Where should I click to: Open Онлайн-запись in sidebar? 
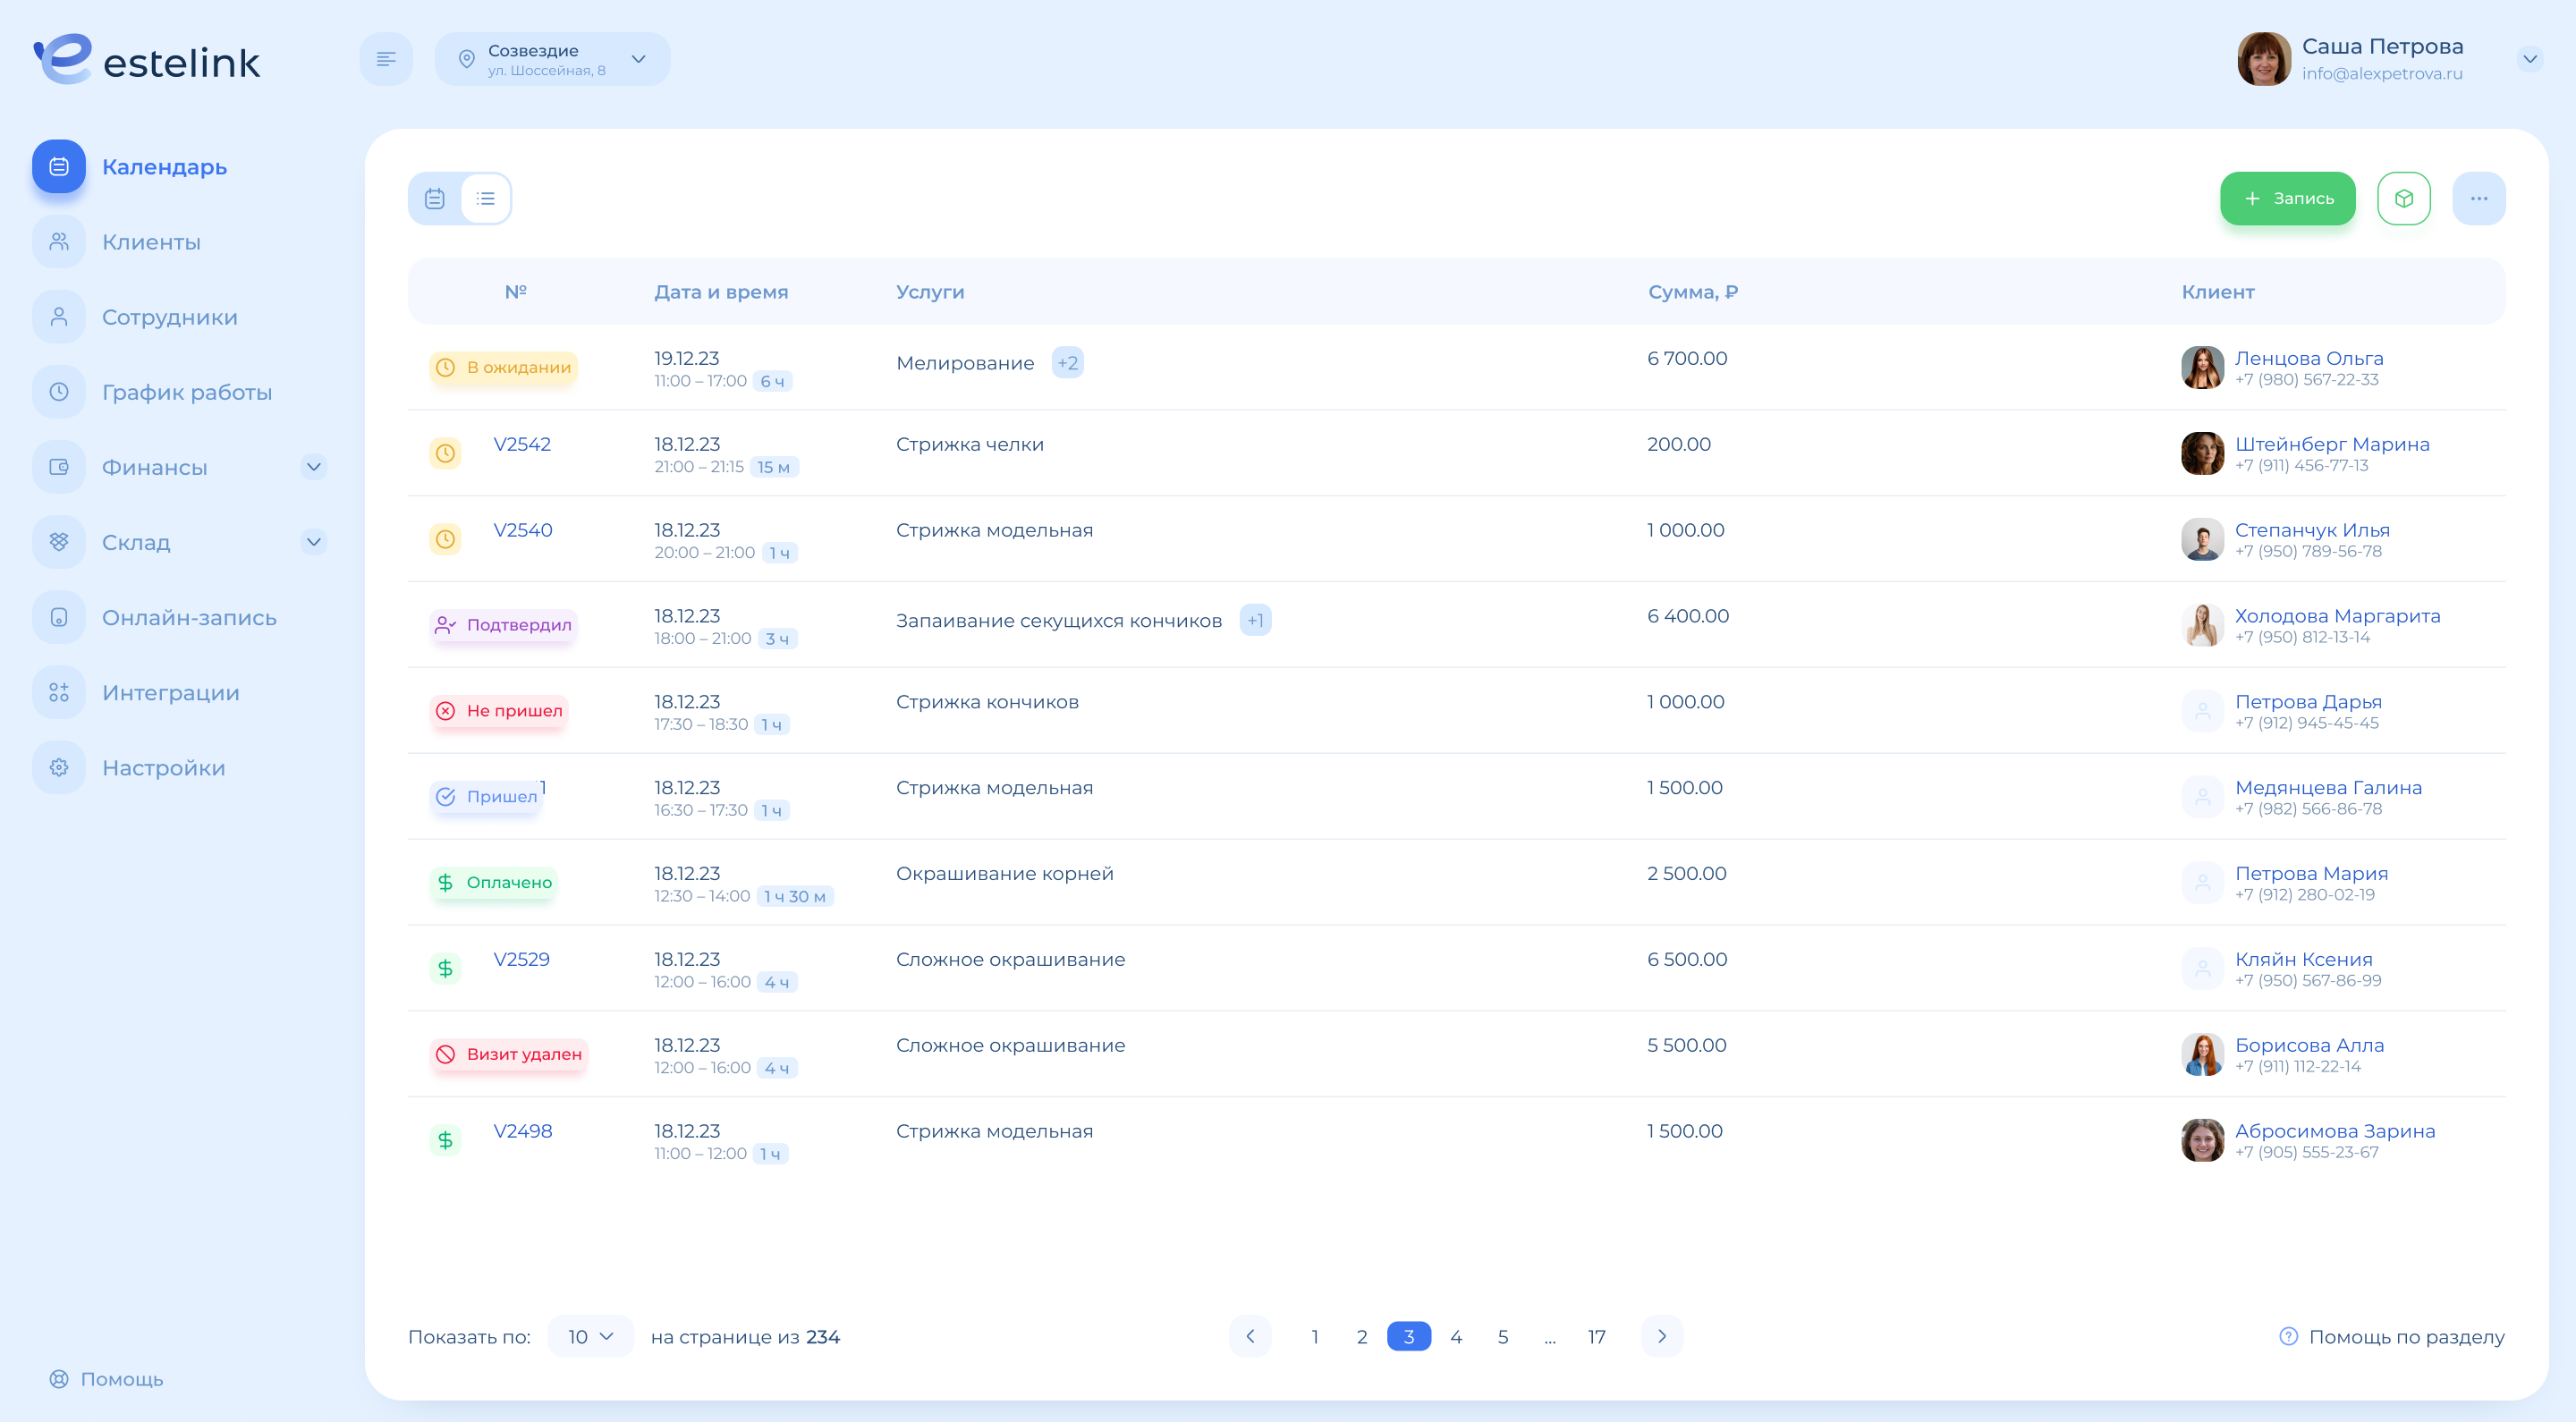click(x=189, y=617)
